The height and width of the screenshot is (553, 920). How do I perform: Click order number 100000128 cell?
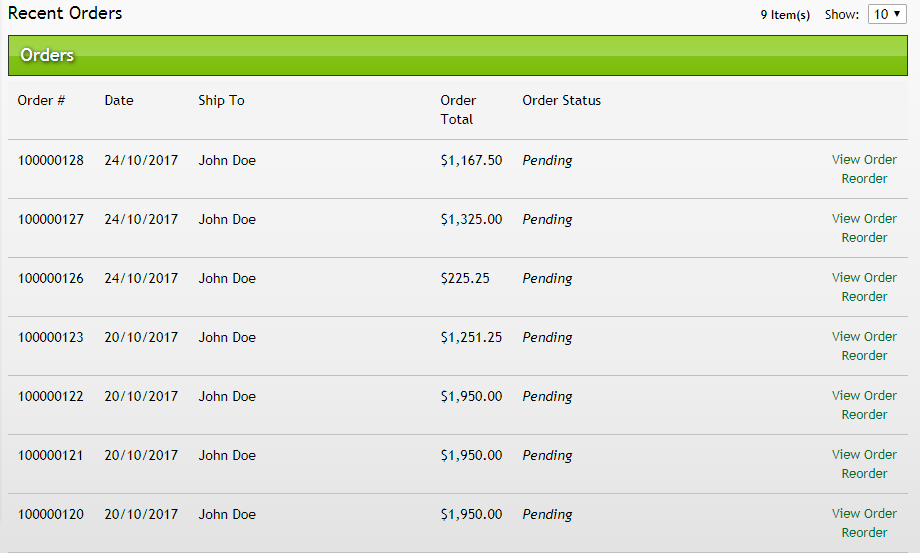51,160
